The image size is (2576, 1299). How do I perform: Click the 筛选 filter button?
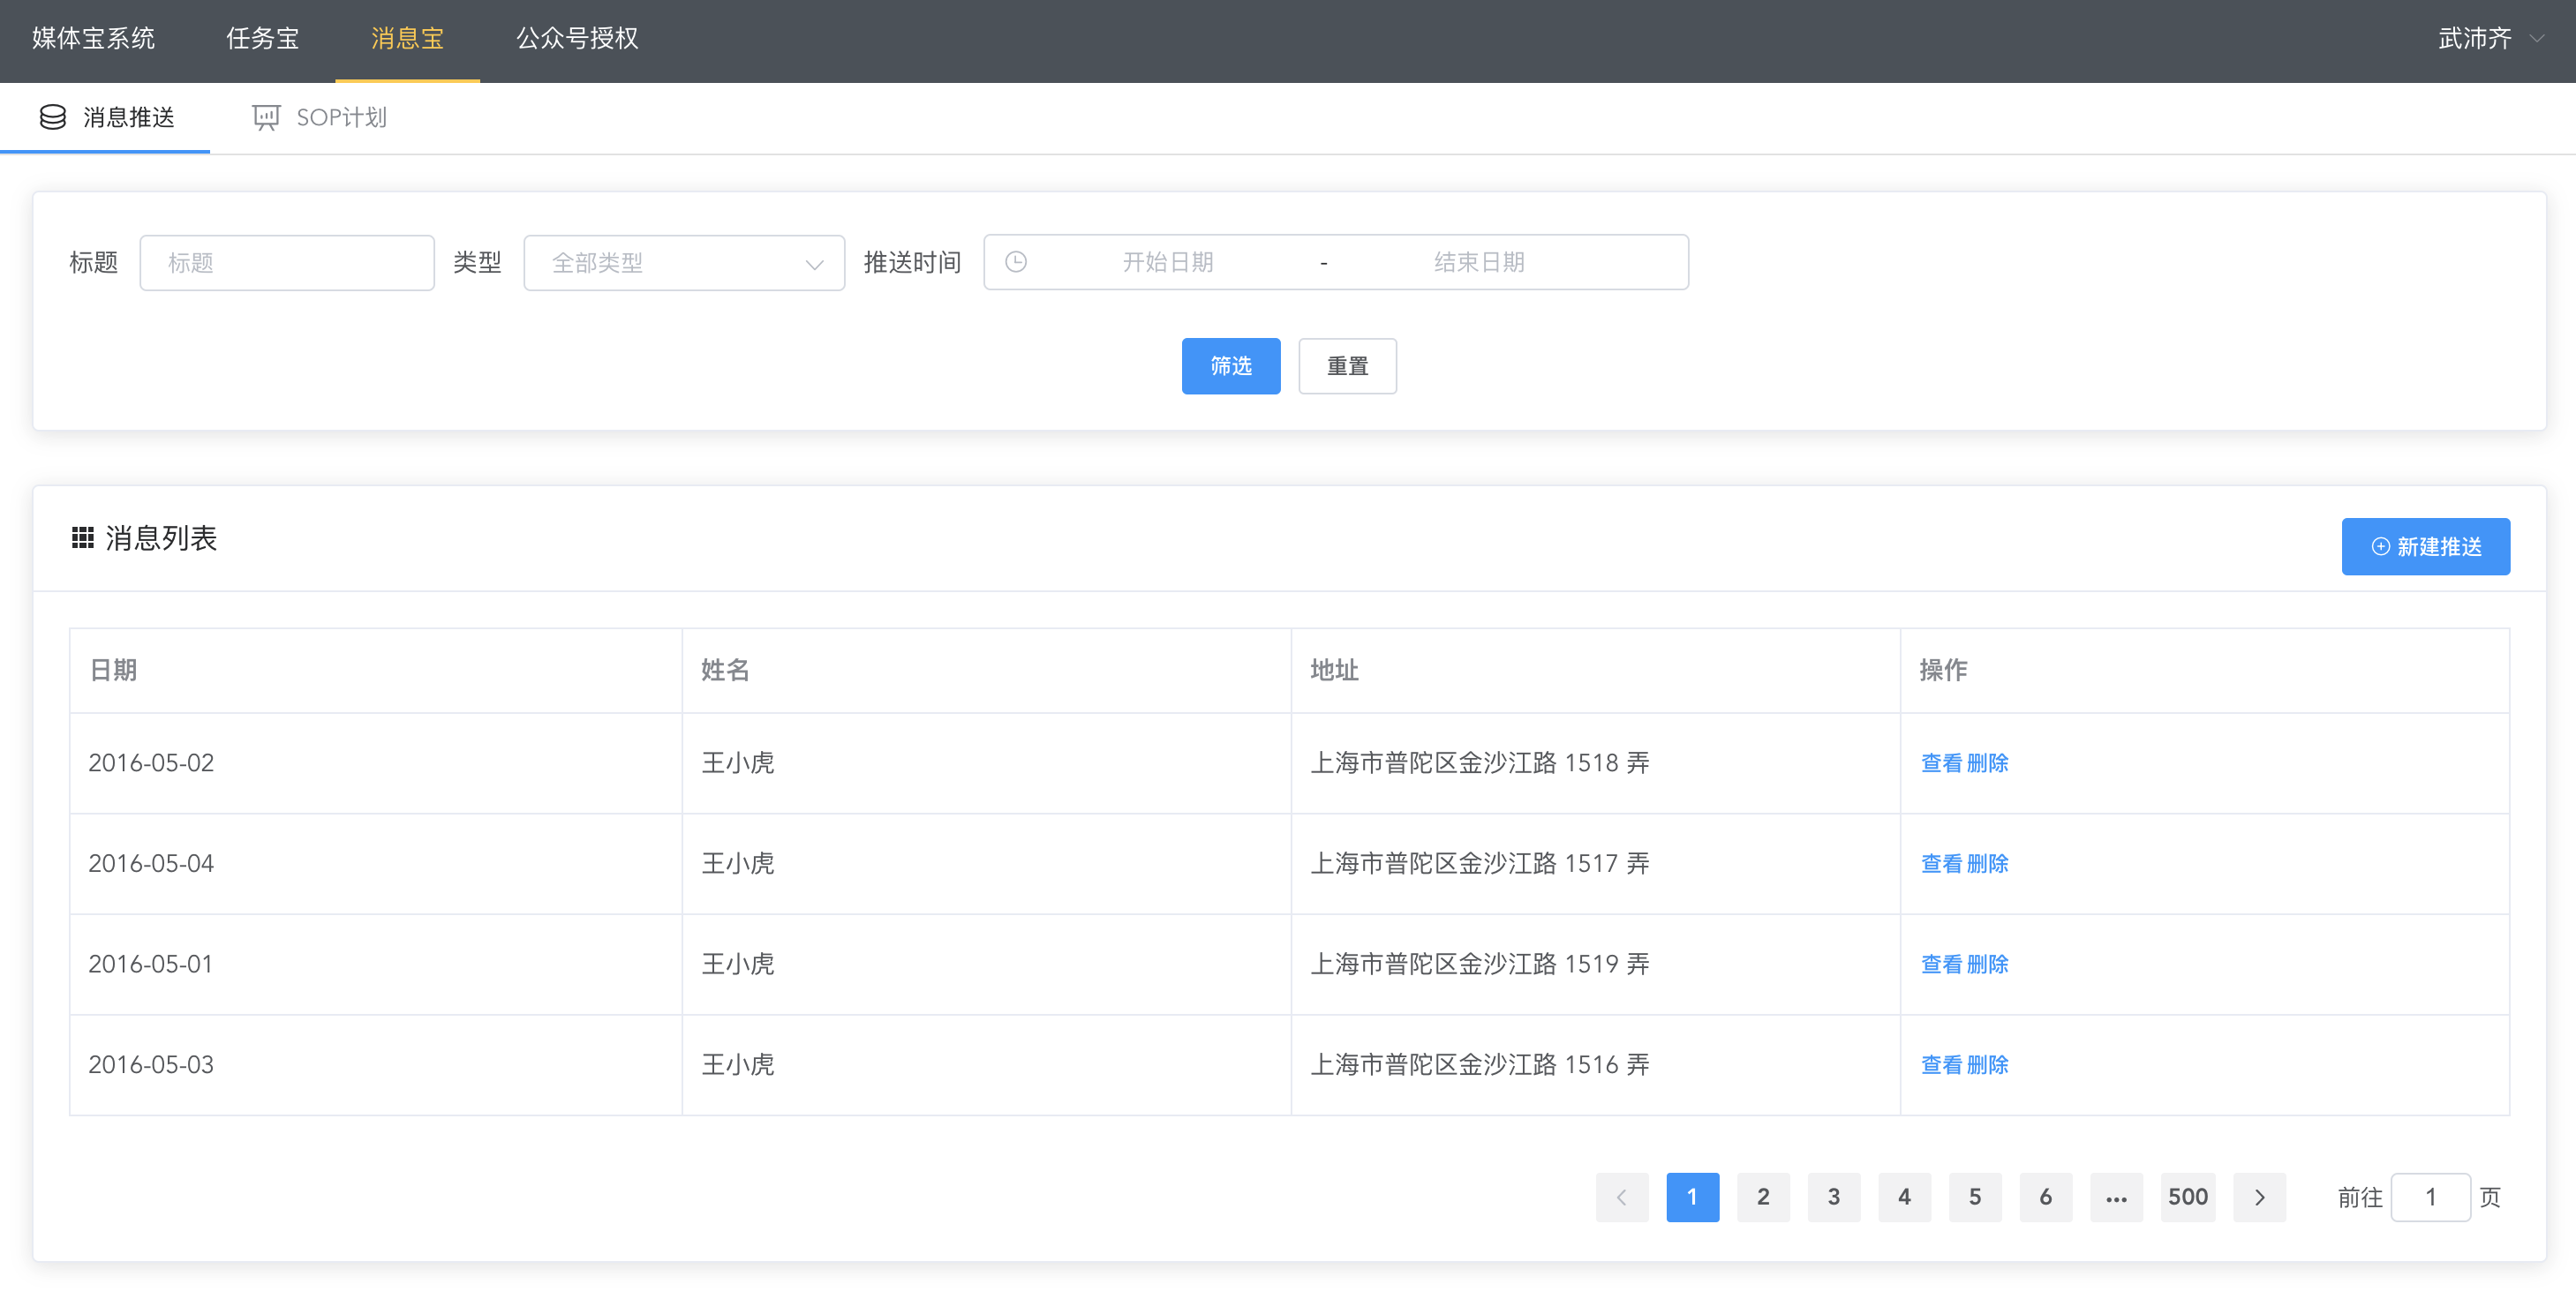[1231, 366]
